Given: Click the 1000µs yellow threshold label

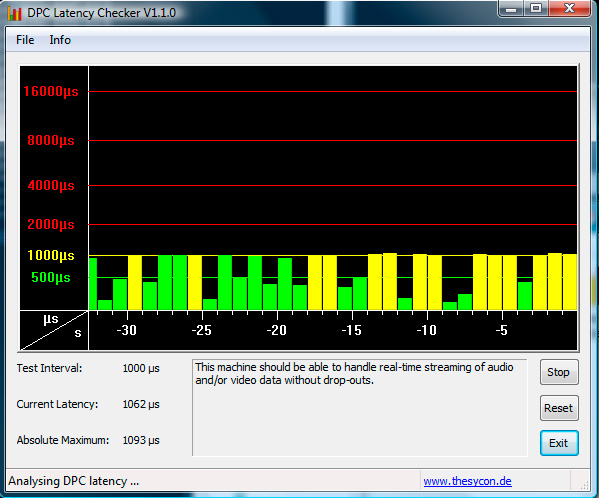Looking at the screenshot, I should pyautogui.click(x=51, y=255).
